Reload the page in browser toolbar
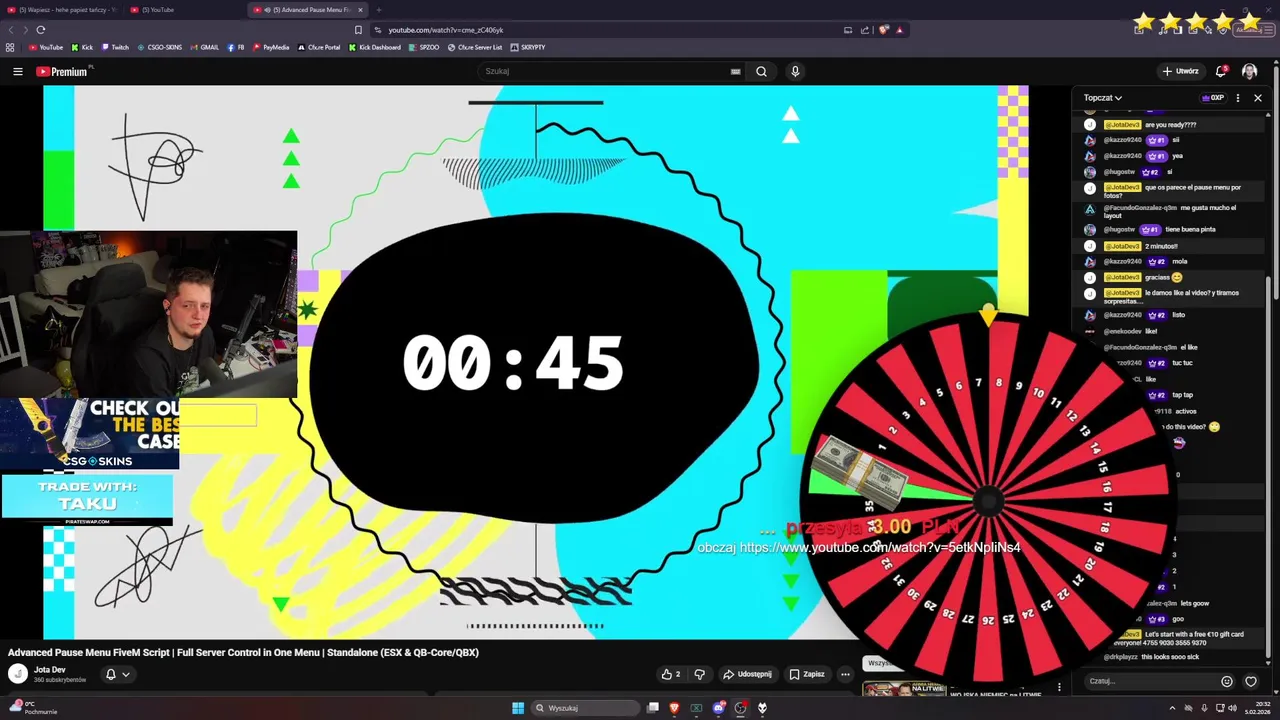The image size is (1280, 720). pyautogui.click(x=40, y=30)
